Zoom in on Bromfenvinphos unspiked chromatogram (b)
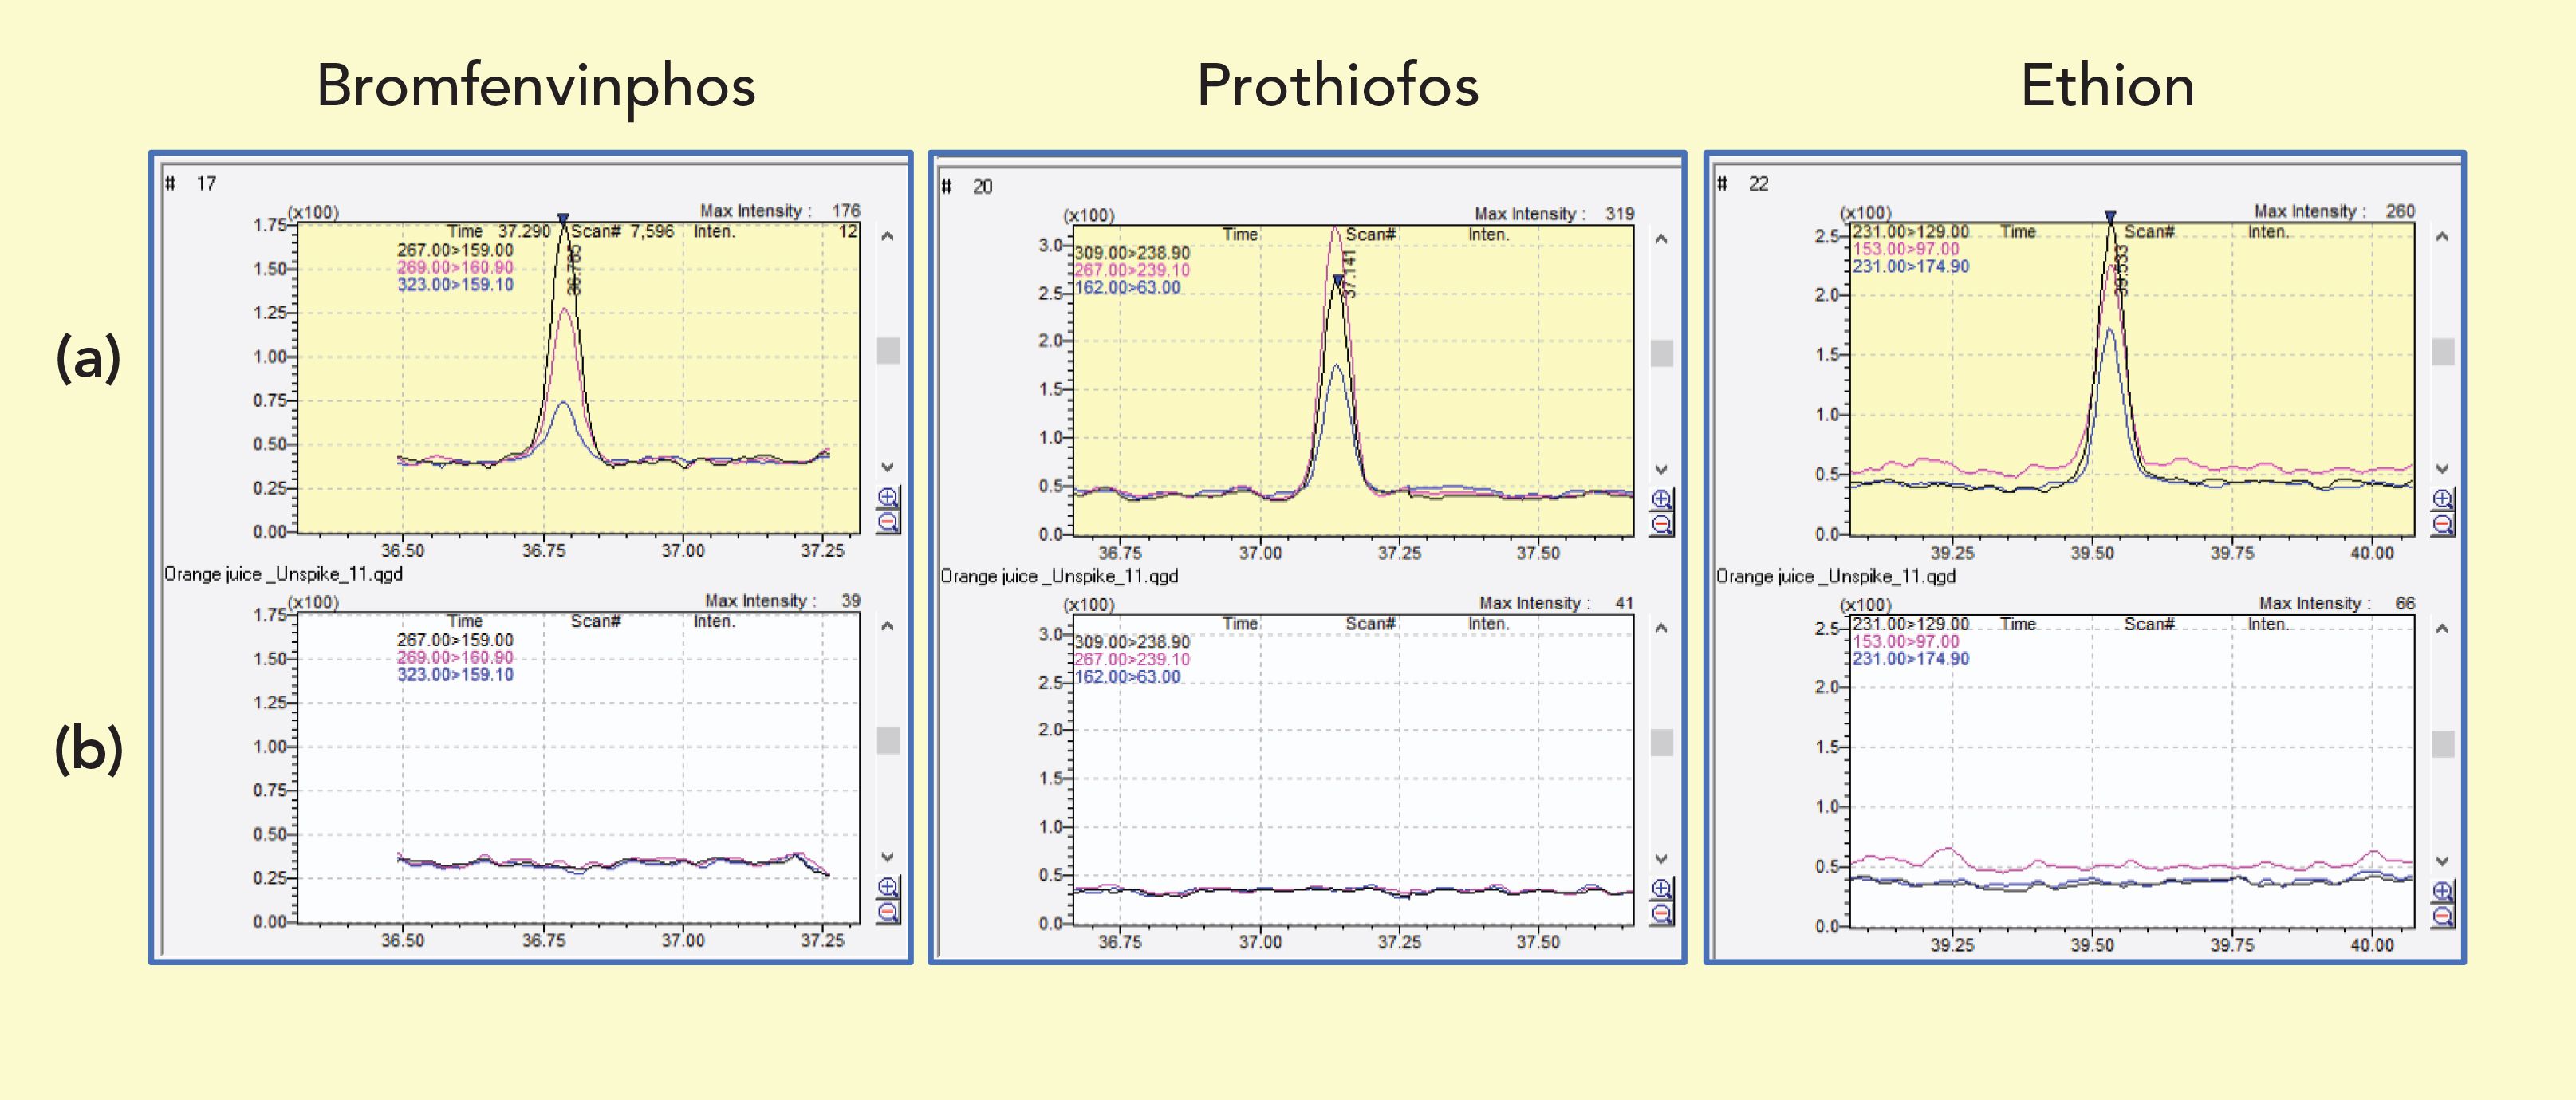This screenshot has width=2576, height=1100. [x=887, y=887]
